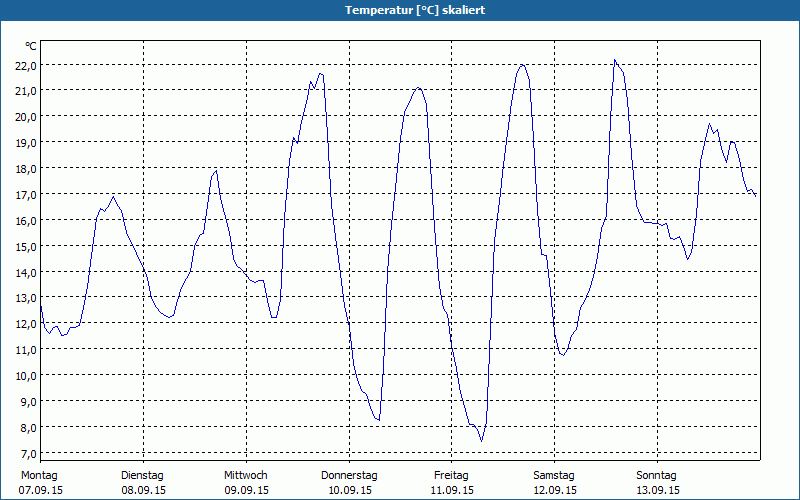Click the Wednesday peak of the curve
The width and height of the screenshot is (800, 500).
[x=320, y=73]
